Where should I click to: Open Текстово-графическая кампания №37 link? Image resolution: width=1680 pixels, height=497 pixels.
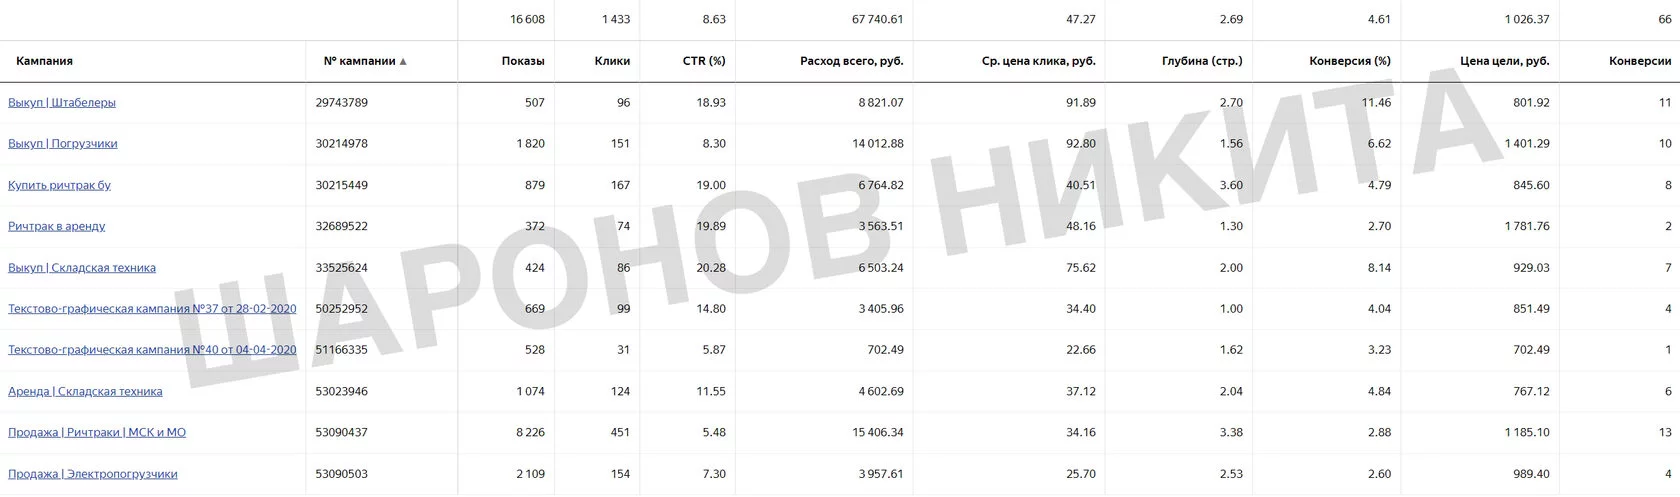[x=152, y=309]
